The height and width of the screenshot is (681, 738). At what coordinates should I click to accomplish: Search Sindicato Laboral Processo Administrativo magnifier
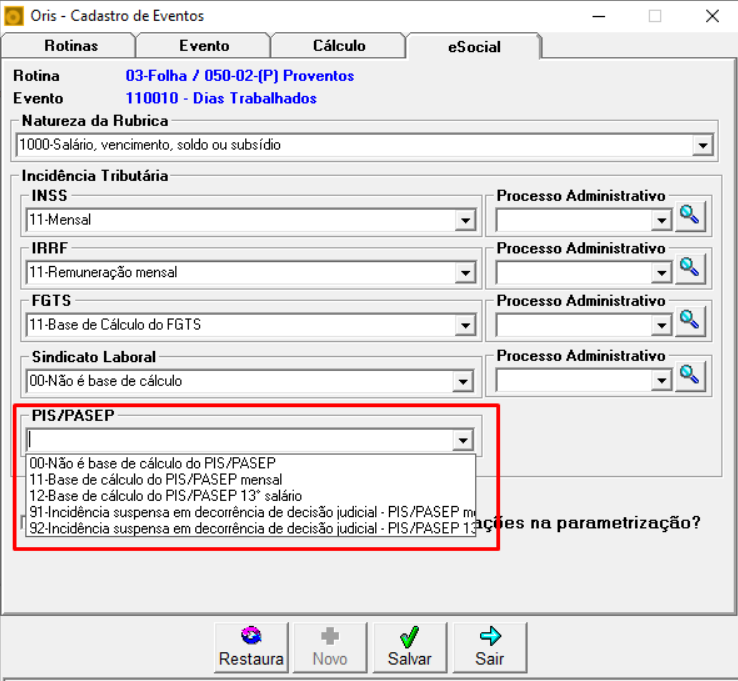(690, 377)
